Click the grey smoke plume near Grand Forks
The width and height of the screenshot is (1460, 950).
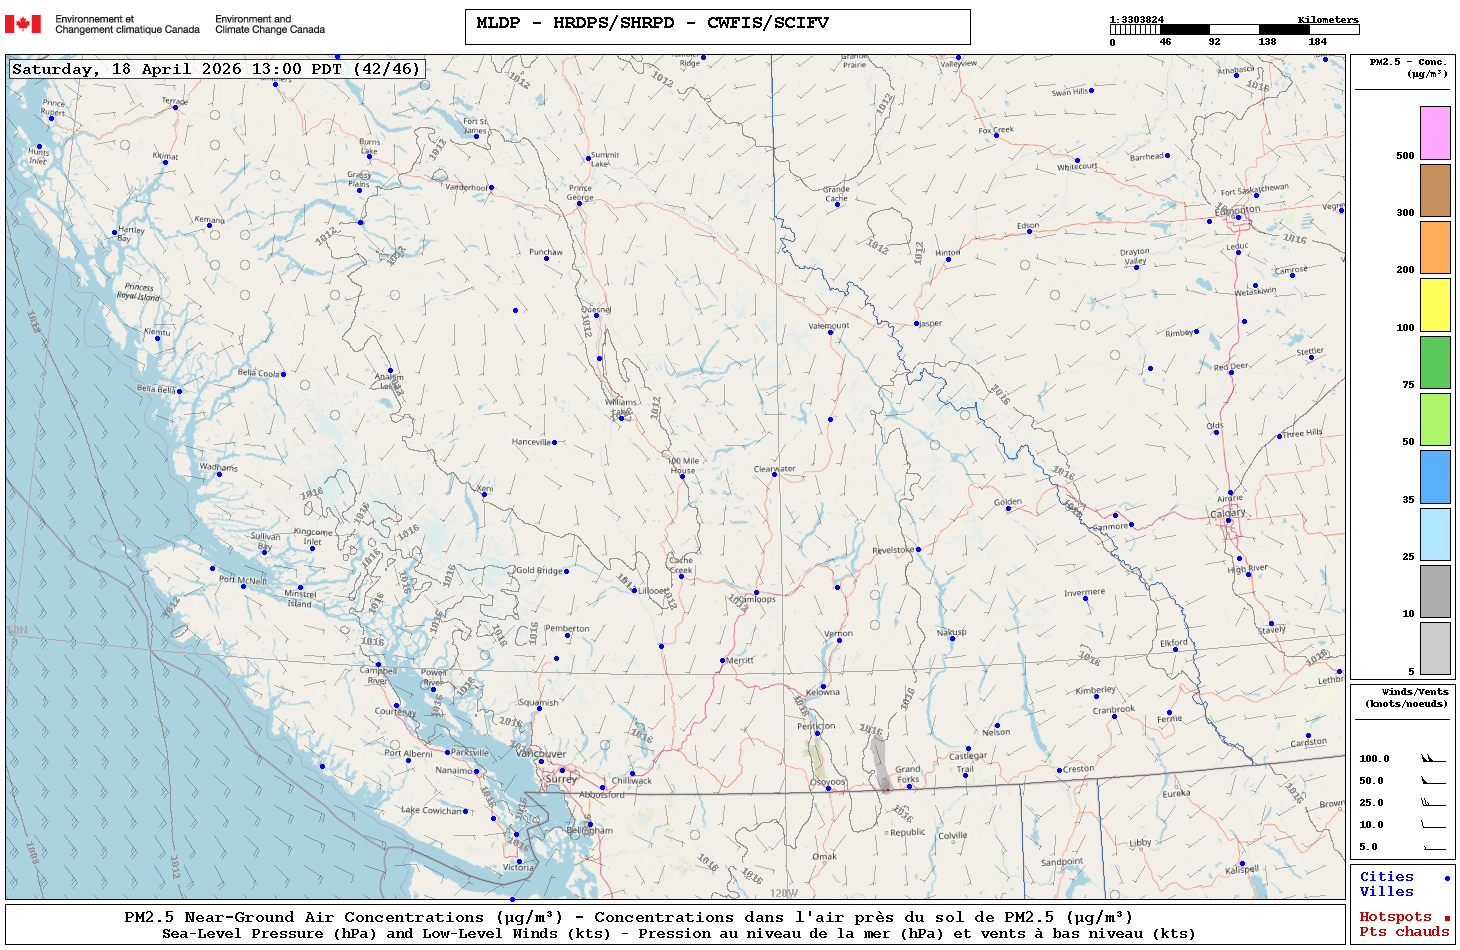click(879, 764)
